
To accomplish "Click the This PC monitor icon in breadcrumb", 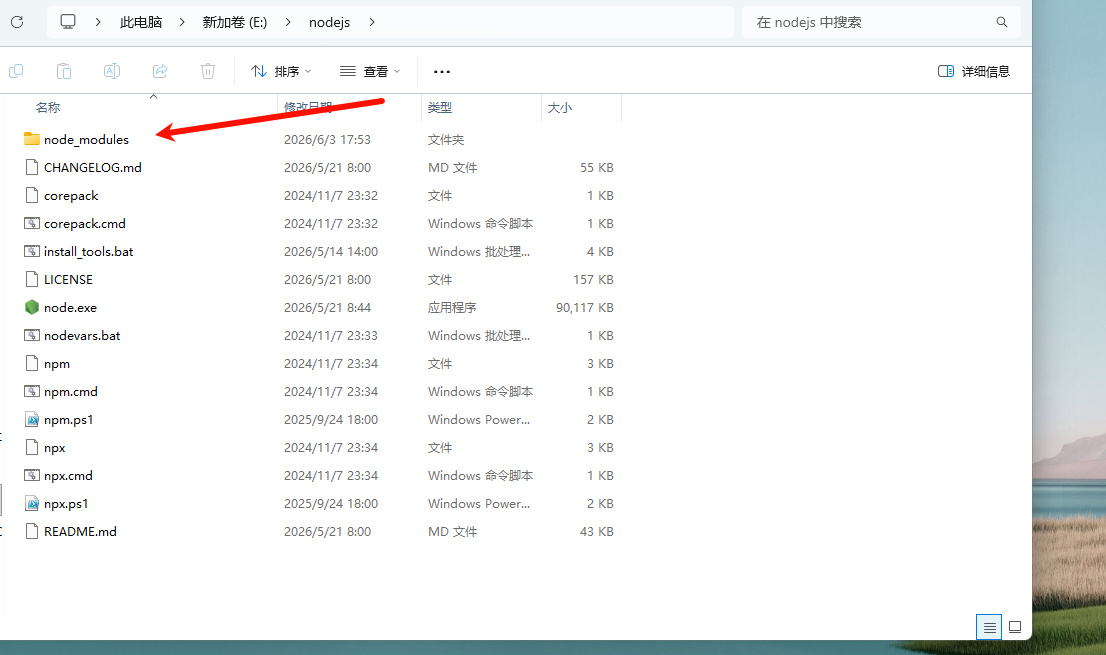I will pos(68,22).
